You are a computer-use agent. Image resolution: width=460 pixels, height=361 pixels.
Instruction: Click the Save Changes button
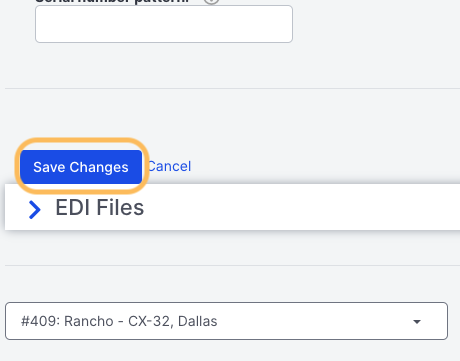click(81, 167)
